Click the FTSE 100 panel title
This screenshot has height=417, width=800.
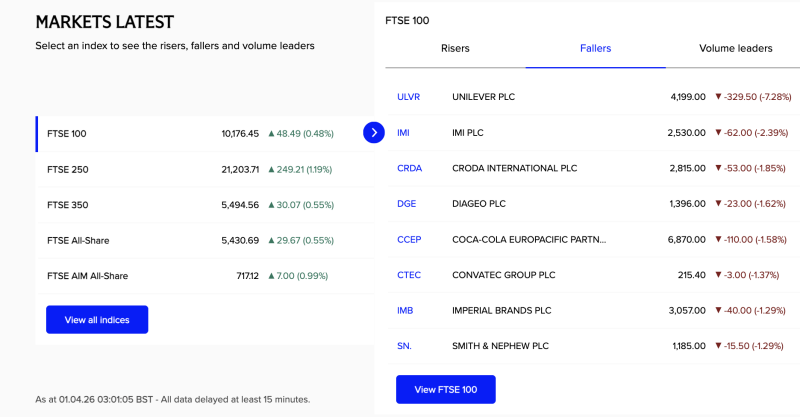tap(407, 21)
